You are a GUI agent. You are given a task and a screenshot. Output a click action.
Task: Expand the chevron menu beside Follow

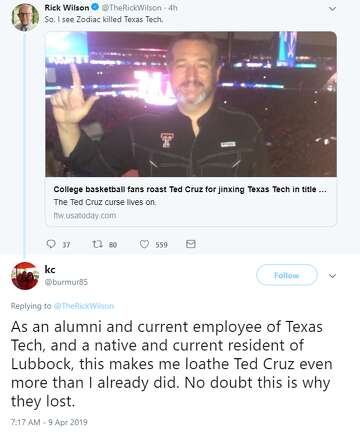332,276
